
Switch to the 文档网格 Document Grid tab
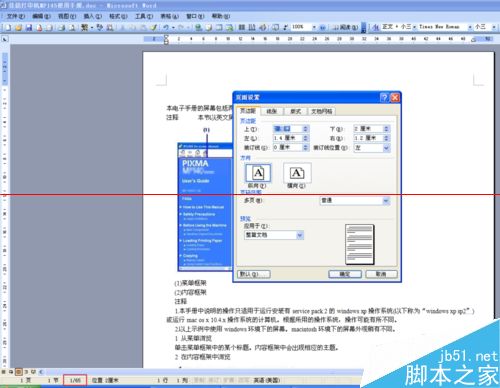tap(322, 111)
